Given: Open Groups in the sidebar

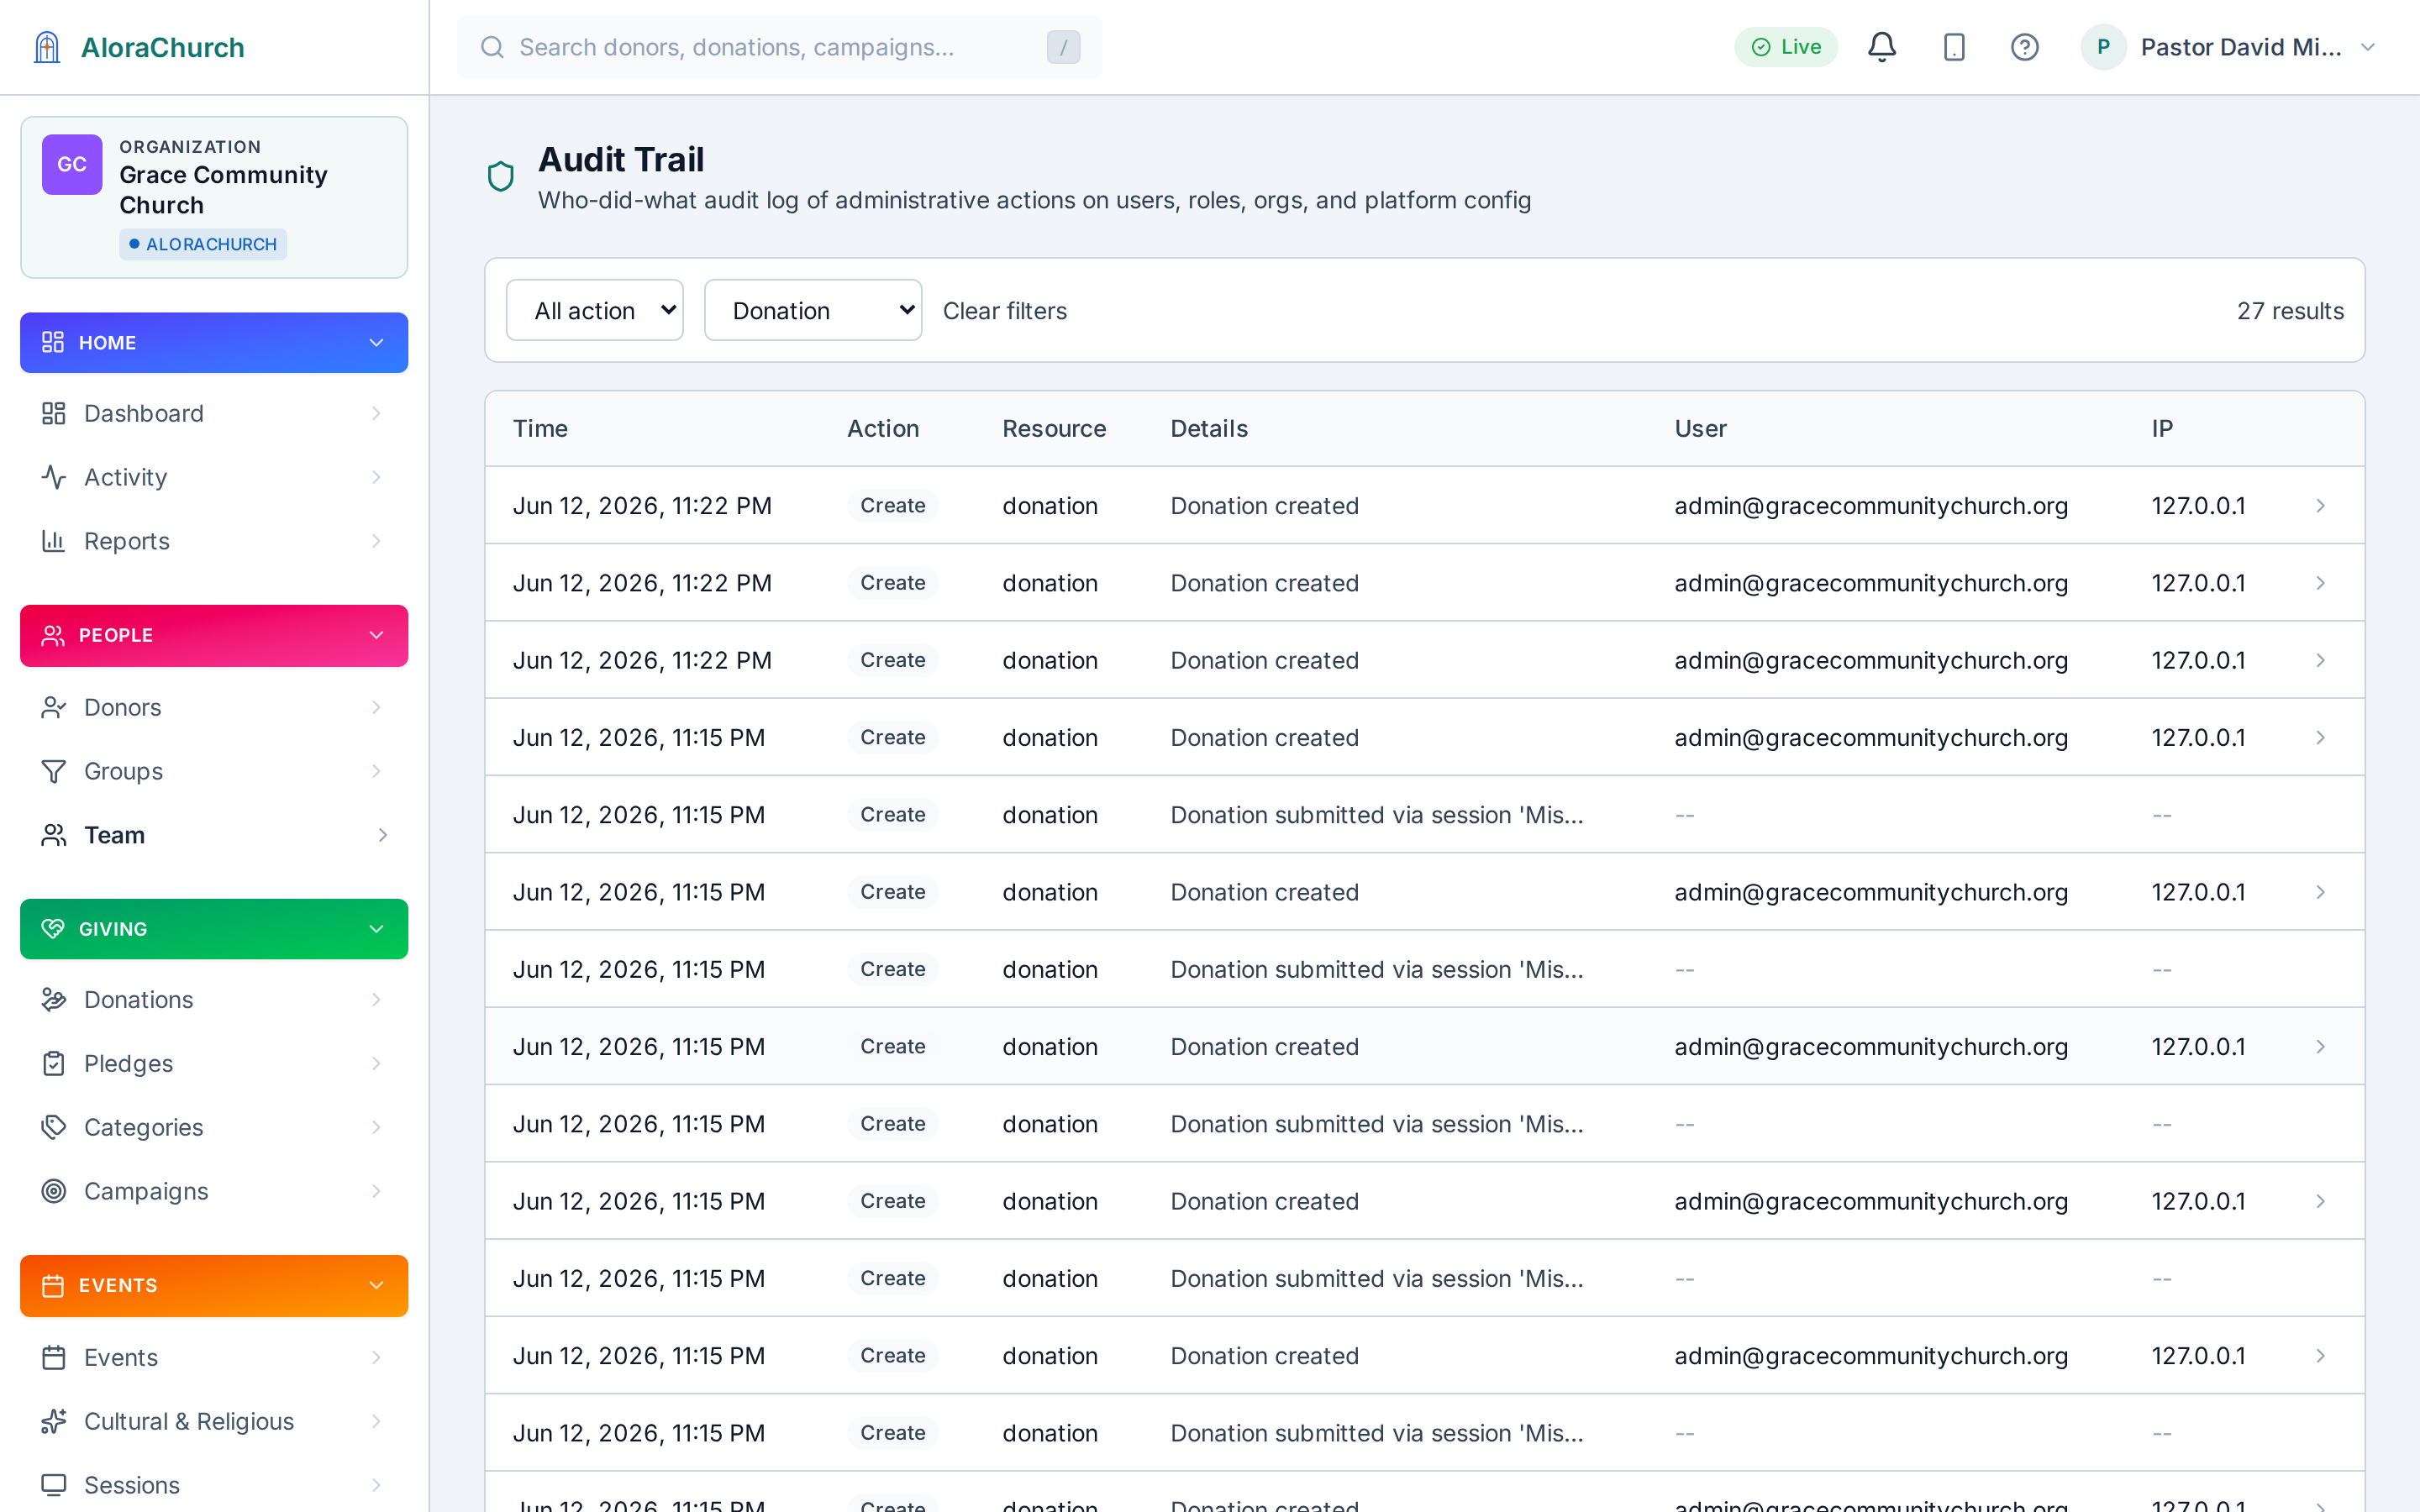Looking at the screenshot, I should (x=214, y=771).
